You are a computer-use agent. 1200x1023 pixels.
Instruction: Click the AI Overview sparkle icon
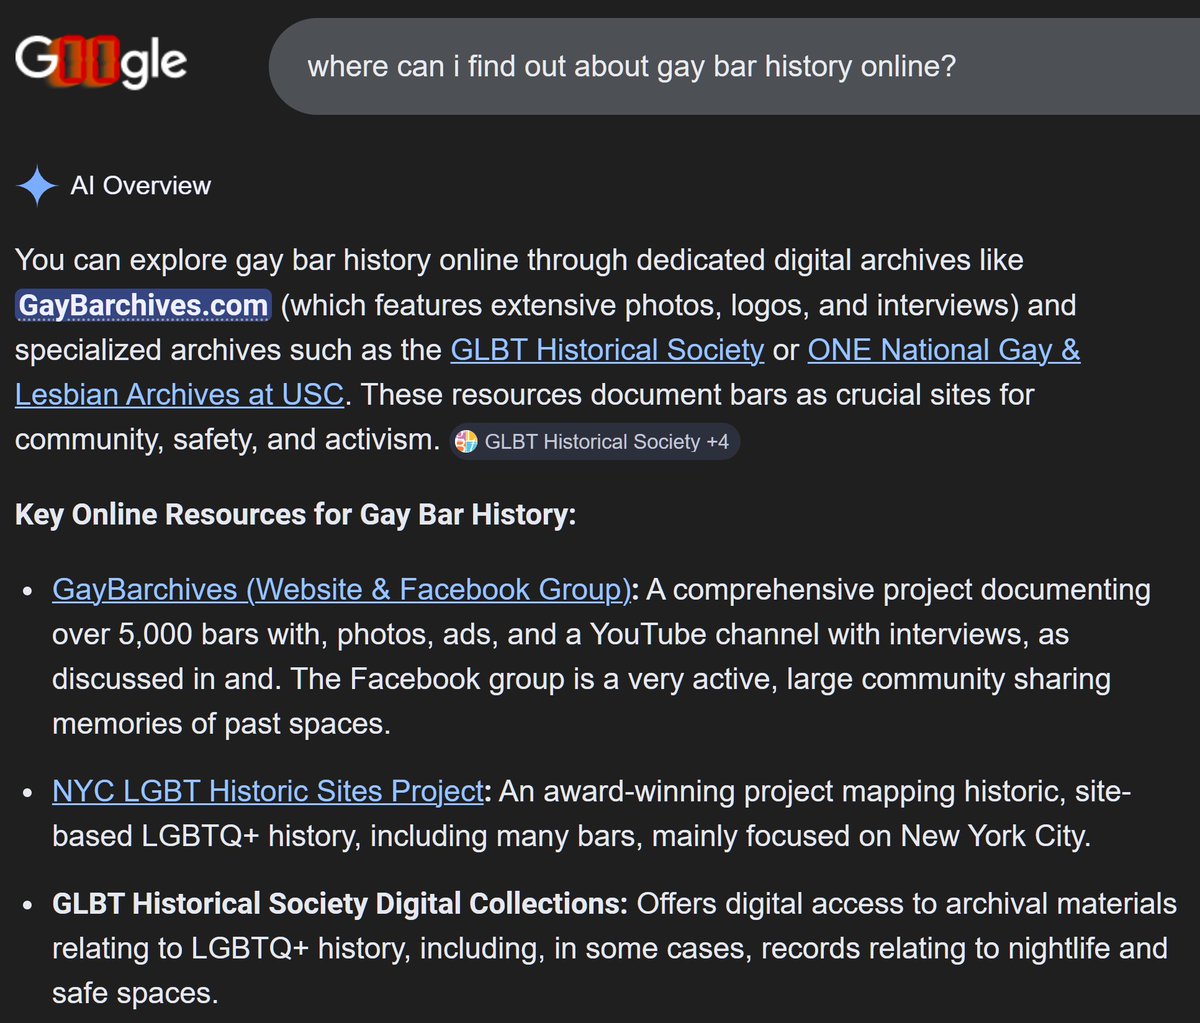[36, 185]
